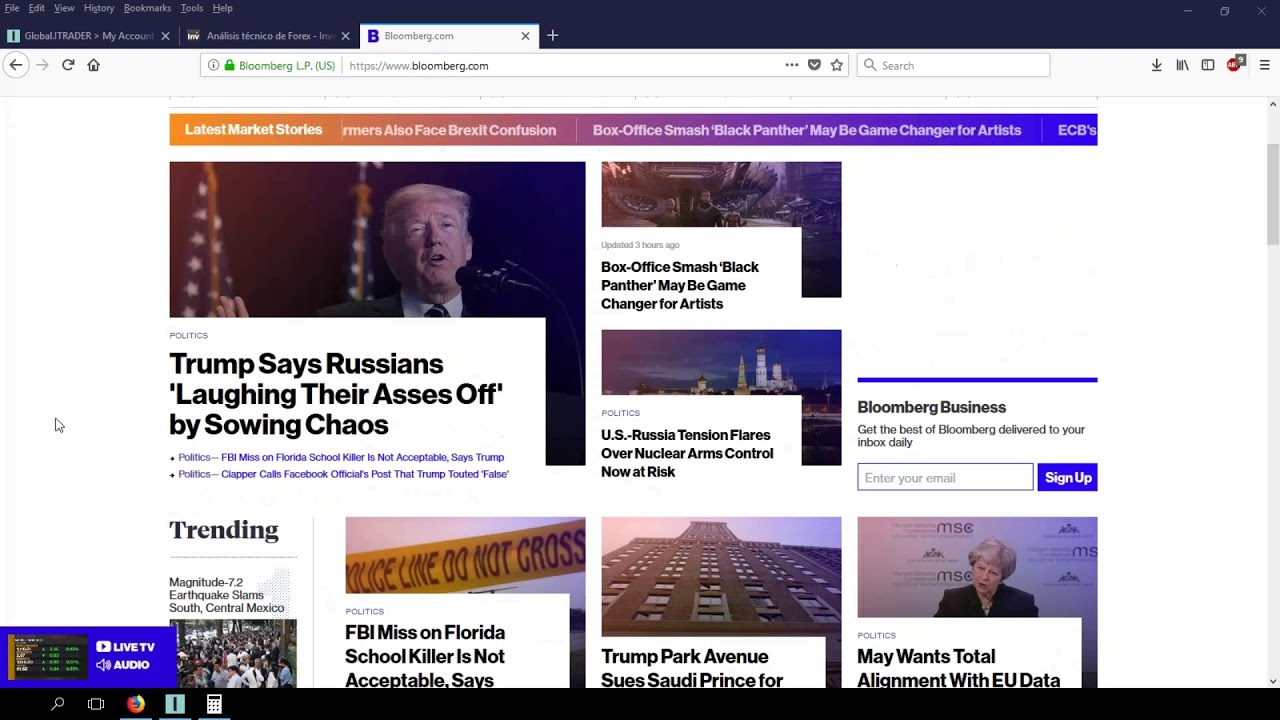Click the forward navigation arrow
The image size is (1280, 720).
click(x=42, y=65)
